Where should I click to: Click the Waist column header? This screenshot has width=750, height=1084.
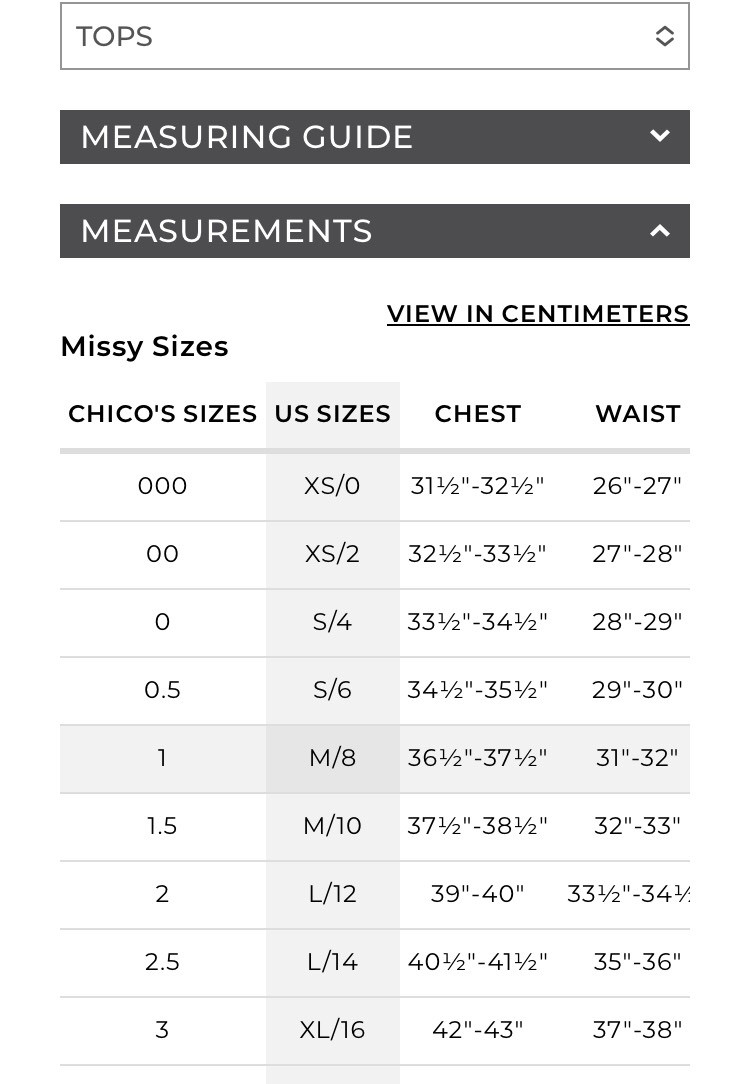637,414
